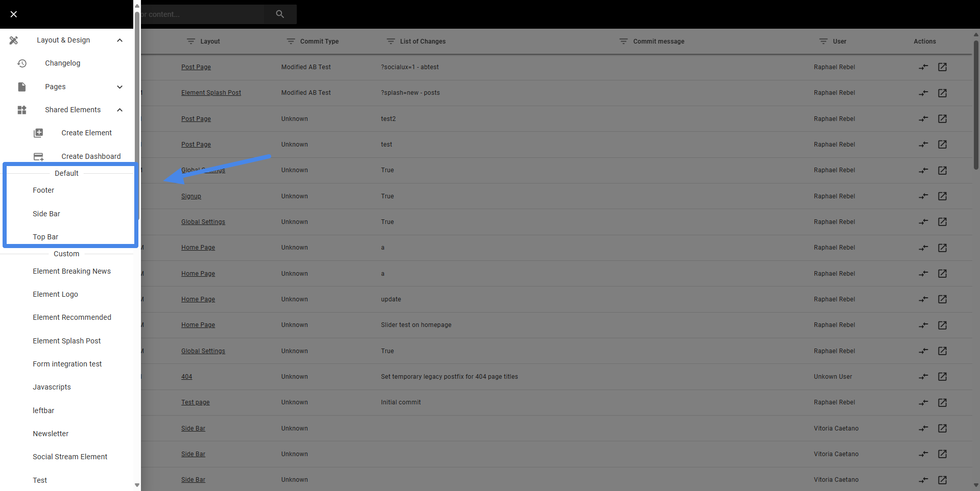Collapse the Shared Elements submenu
The height and width of the screenshot is (491, 980).
pos(120,110)
